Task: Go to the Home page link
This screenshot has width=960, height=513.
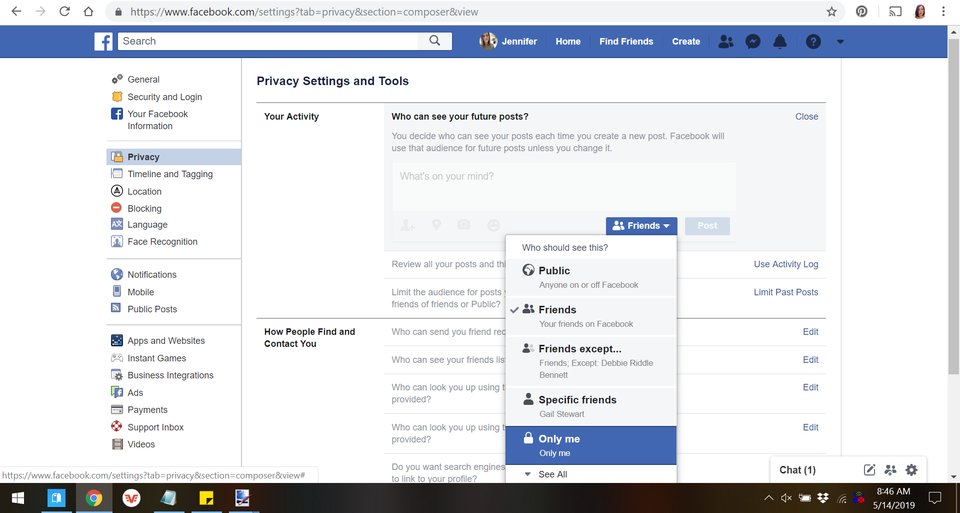Action: [568, 42]
